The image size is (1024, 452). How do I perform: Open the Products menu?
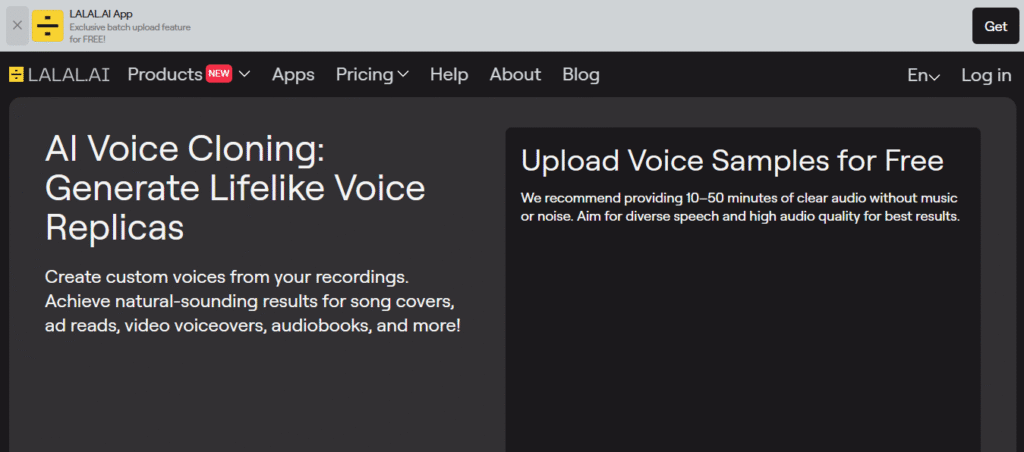tap(164, 75)
